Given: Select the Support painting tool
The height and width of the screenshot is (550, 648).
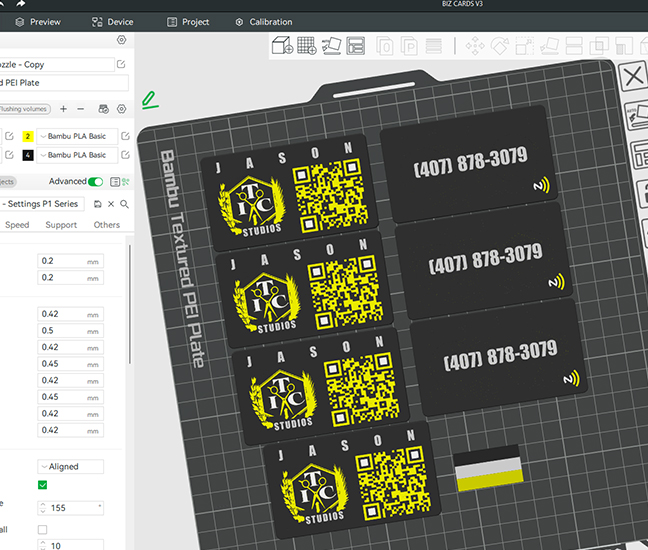Looking at the screenshot, I should (624, 46).
